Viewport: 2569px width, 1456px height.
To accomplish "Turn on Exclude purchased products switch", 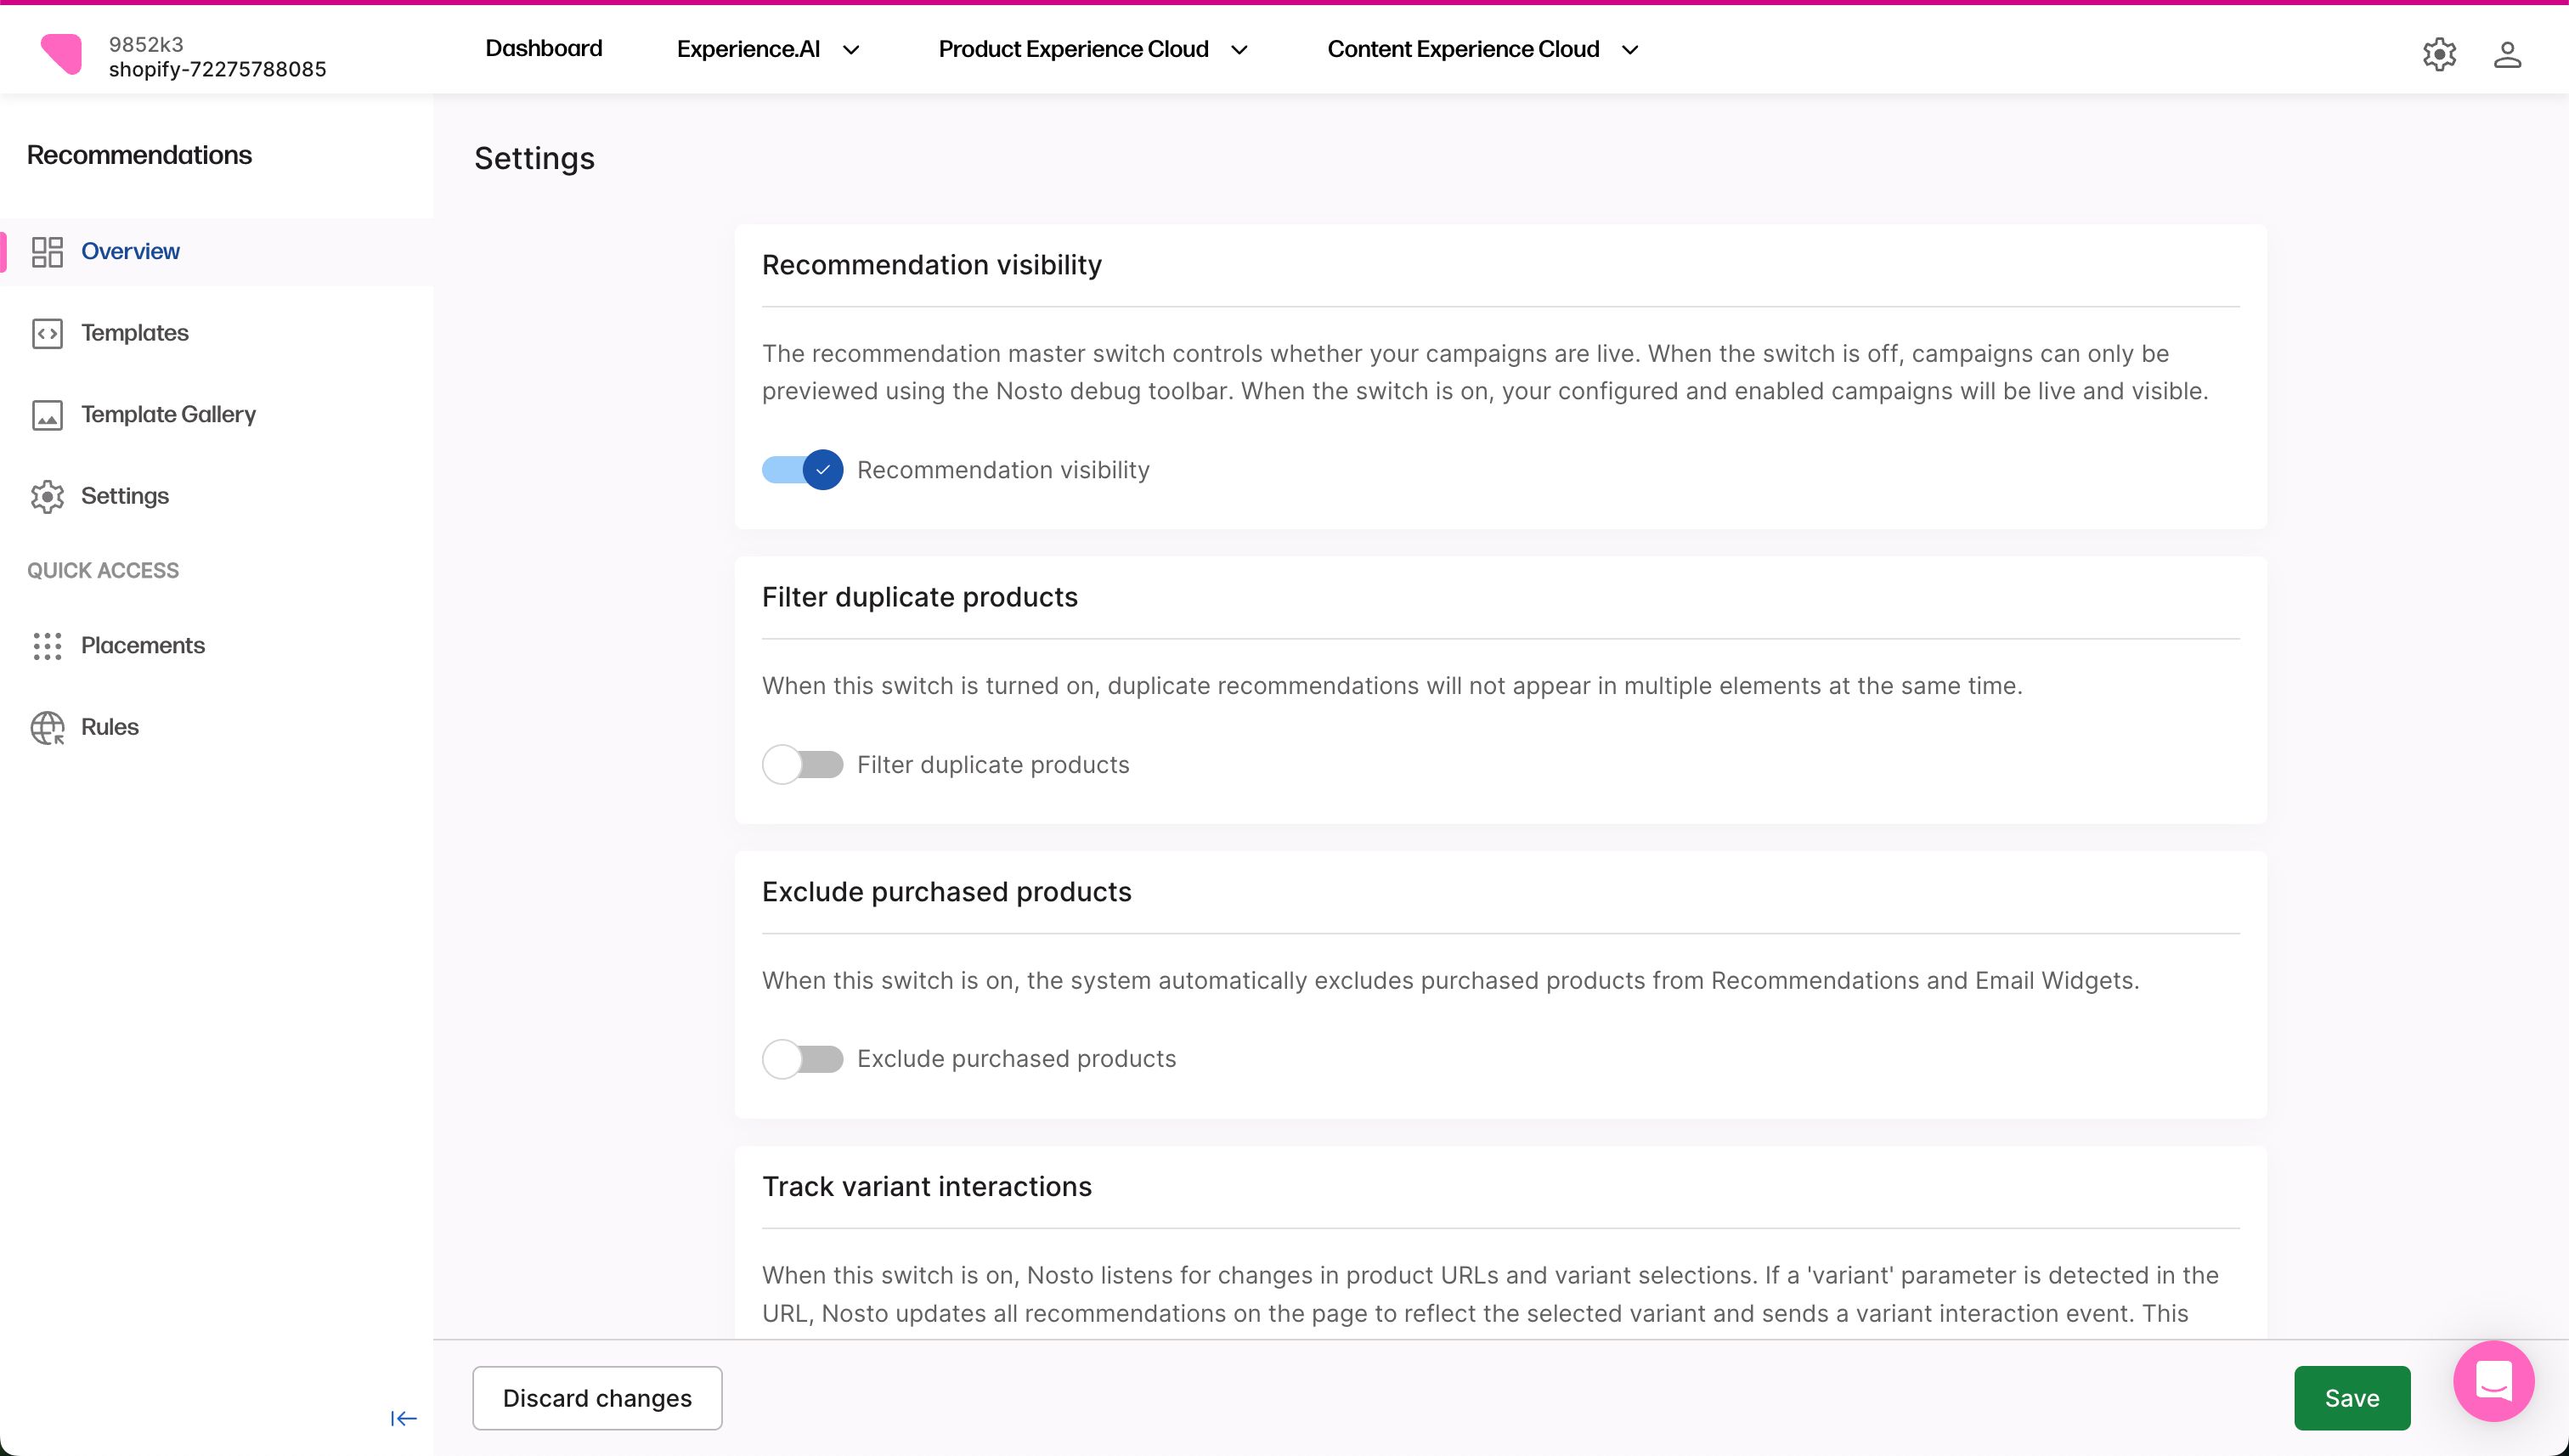I will click(802, 1059).
